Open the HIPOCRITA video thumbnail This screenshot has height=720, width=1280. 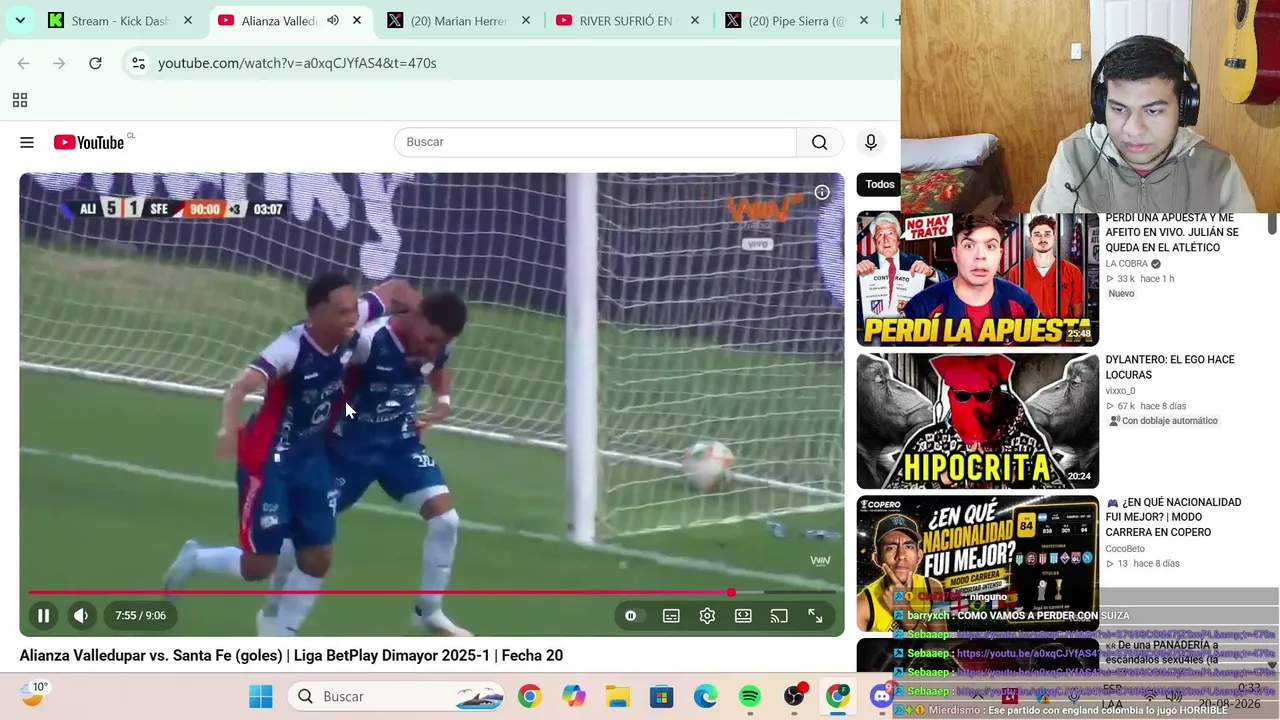978,421
